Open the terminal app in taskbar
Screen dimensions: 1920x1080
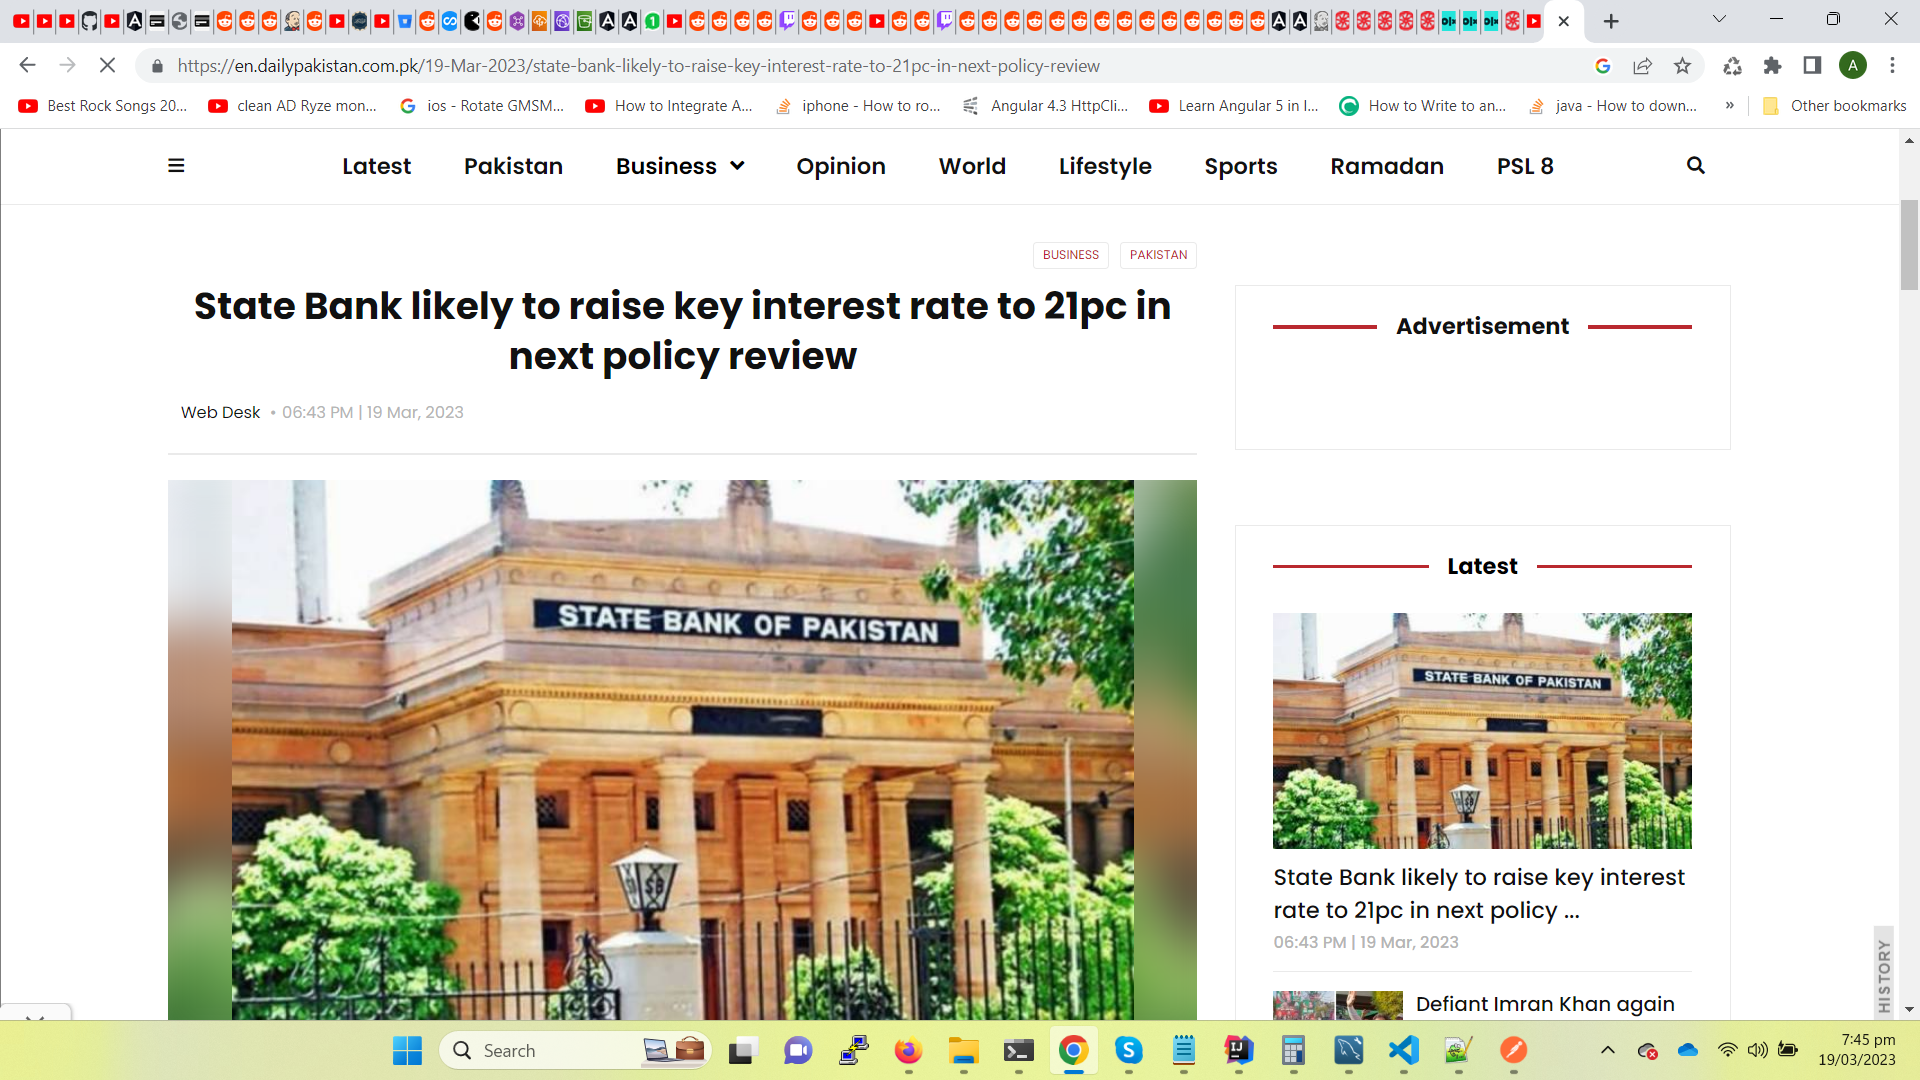click(1018, 1050)
